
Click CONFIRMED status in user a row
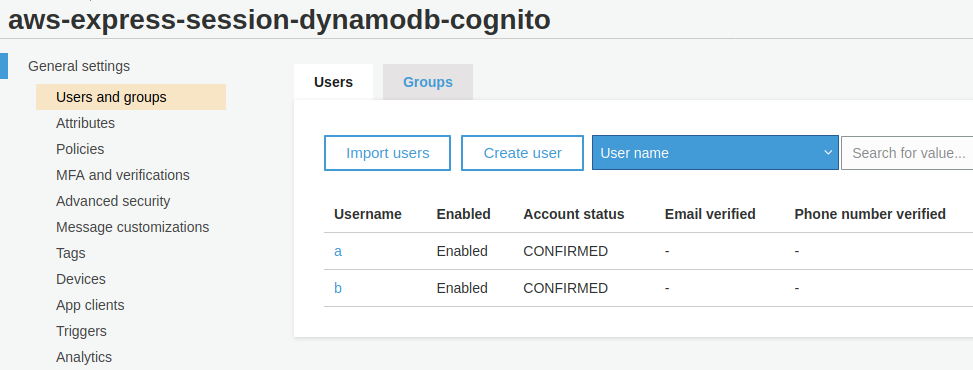coord(565,251)
